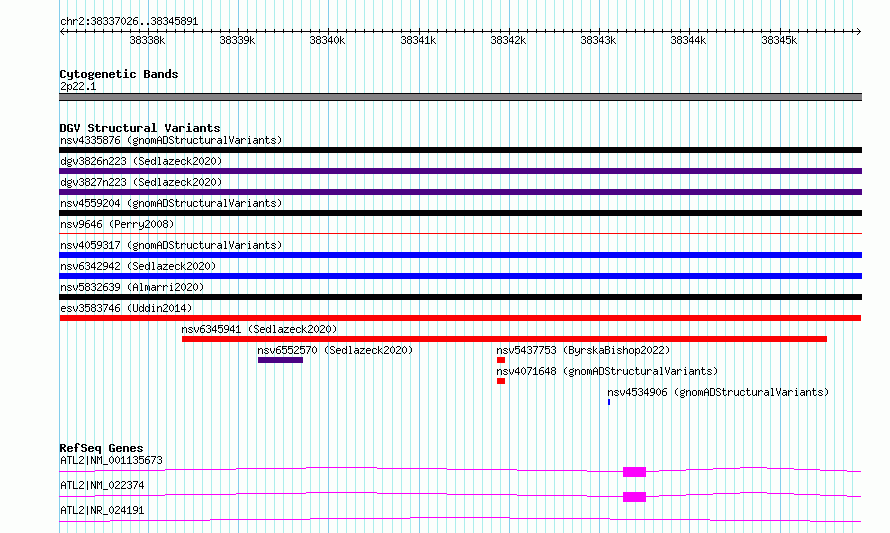This screenshot has width=890, height=533.
Task: Click the 38338k ruler tick label
Action: [147, 40]
